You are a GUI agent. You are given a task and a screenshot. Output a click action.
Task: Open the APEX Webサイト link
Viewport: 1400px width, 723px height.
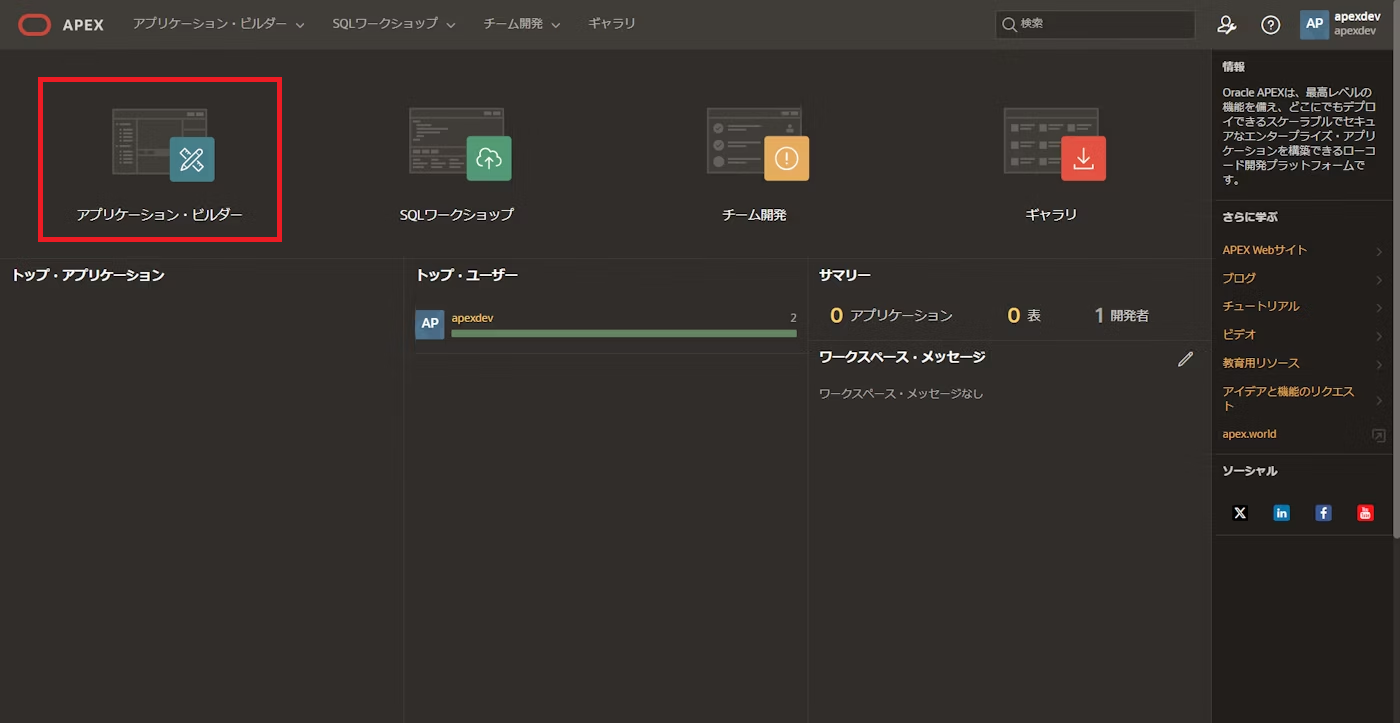(x=1264, y=250)
